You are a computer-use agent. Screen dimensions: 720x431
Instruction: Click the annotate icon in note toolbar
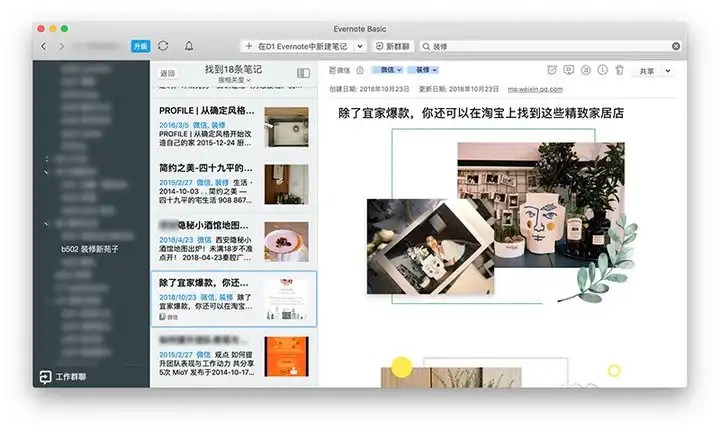pos(585,70)
